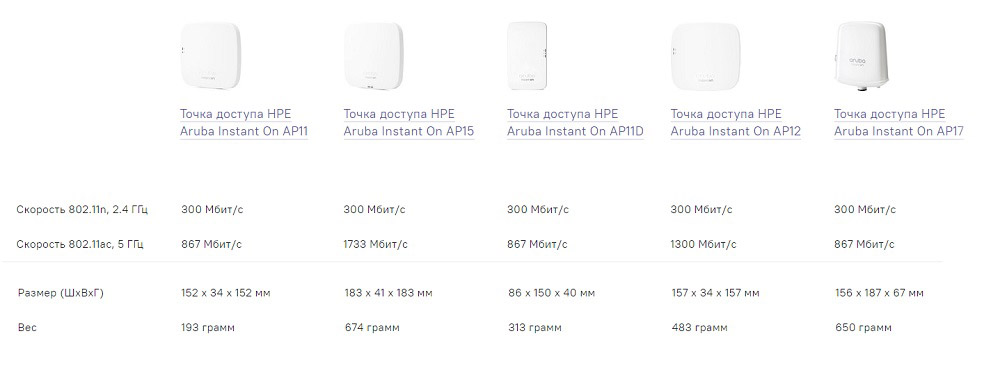Click the 193 грамм weight value
The width and height of the screenshot is (1000, 370).
pos(208,327)
